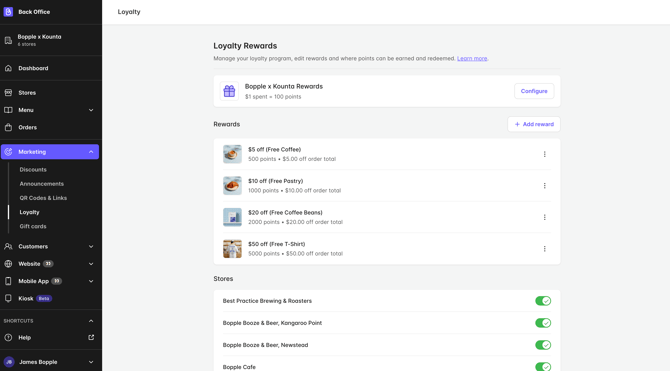670x371 pixels.
Task: Click the Back Office logo icon
Action: coord(8,12)
